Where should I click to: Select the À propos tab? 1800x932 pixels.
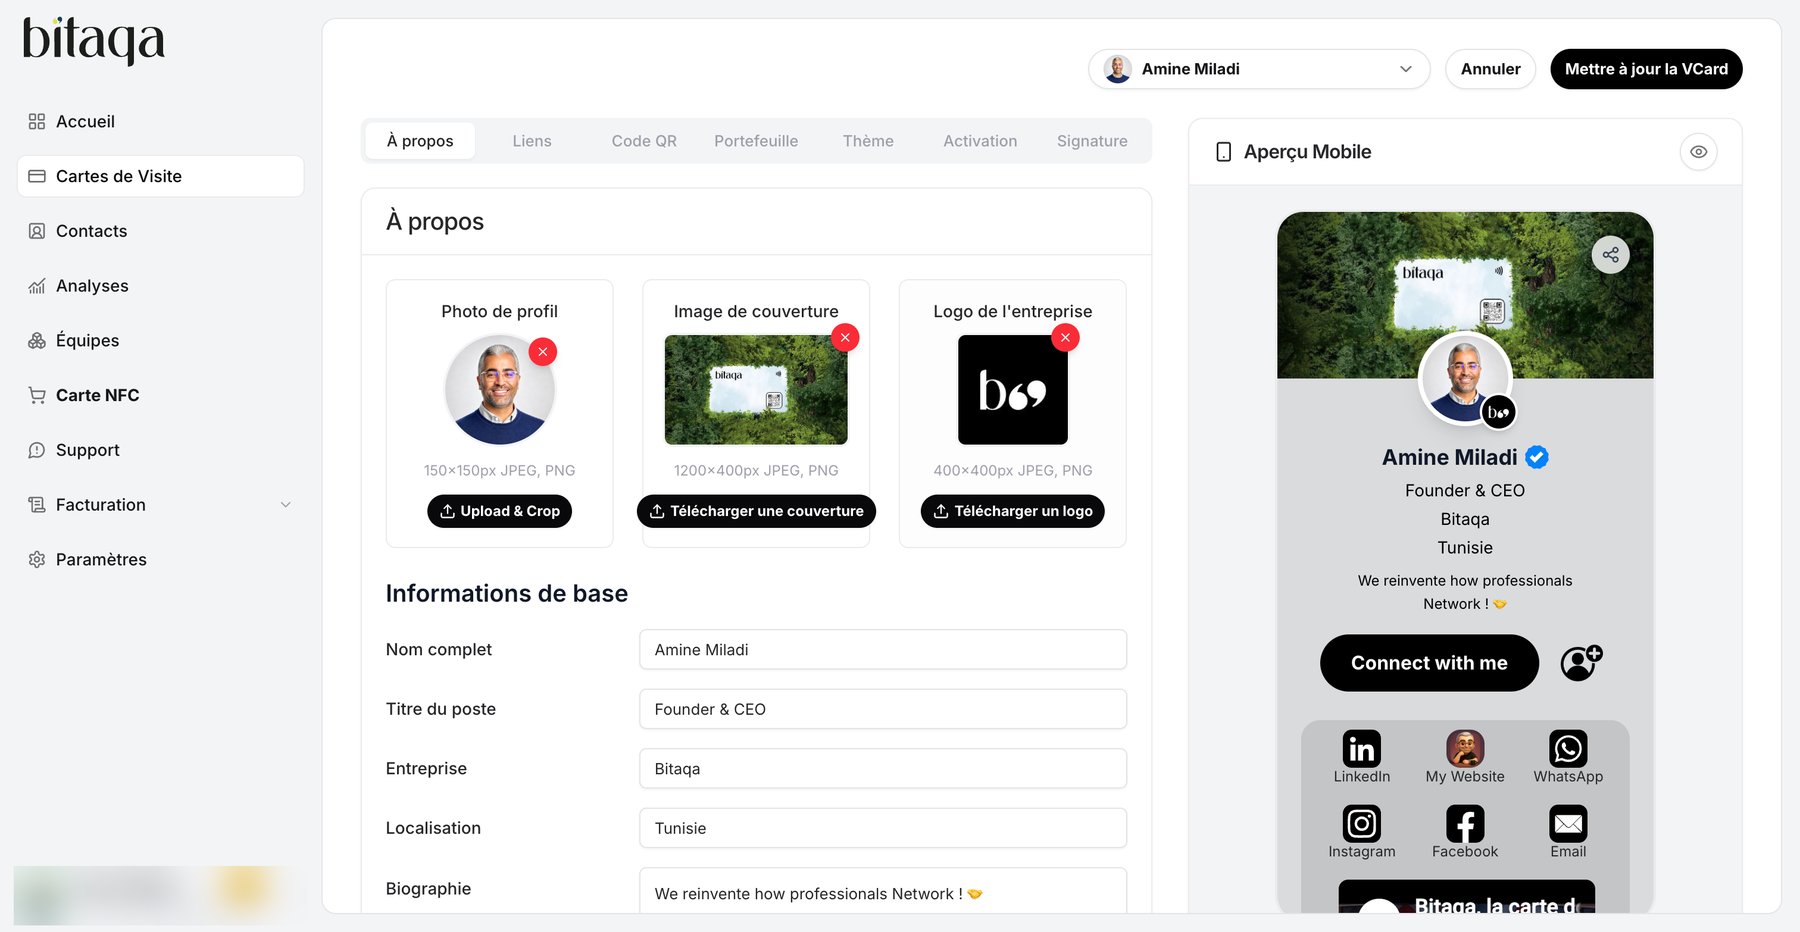tap(420, 141)
